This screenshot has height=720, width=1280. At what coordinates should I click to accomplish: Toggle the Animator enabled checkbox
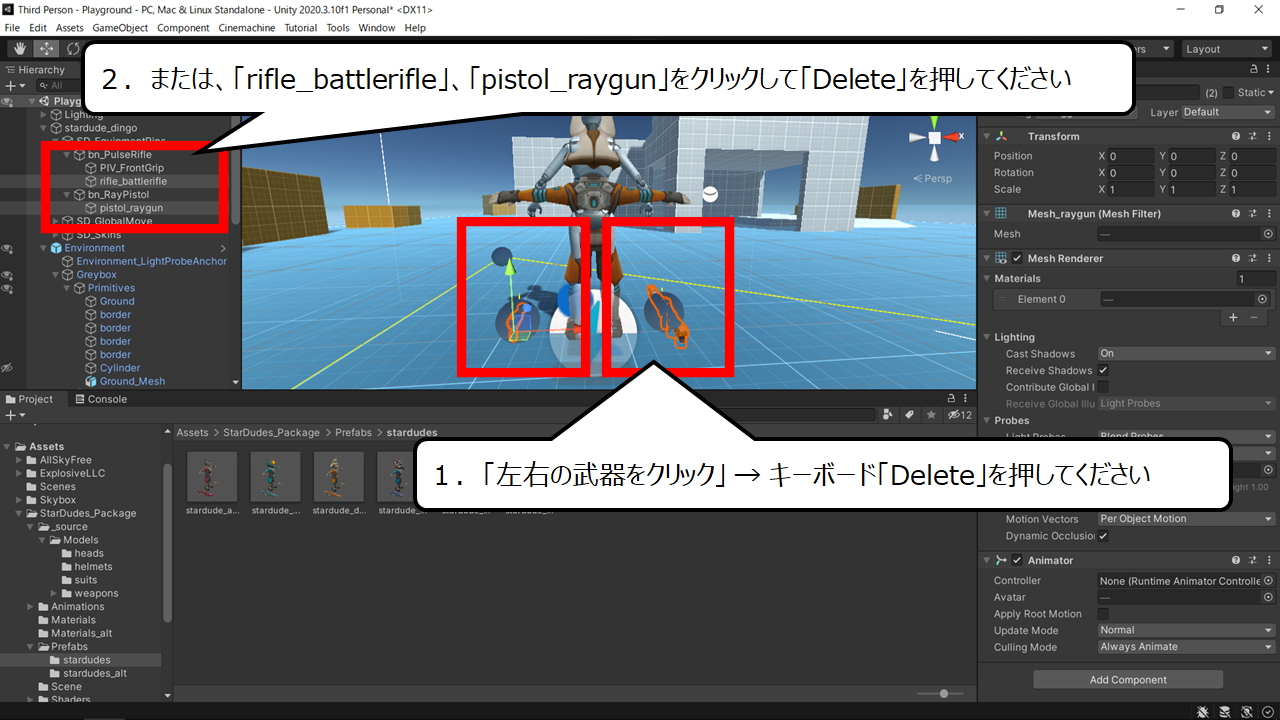click(1017, 561)
